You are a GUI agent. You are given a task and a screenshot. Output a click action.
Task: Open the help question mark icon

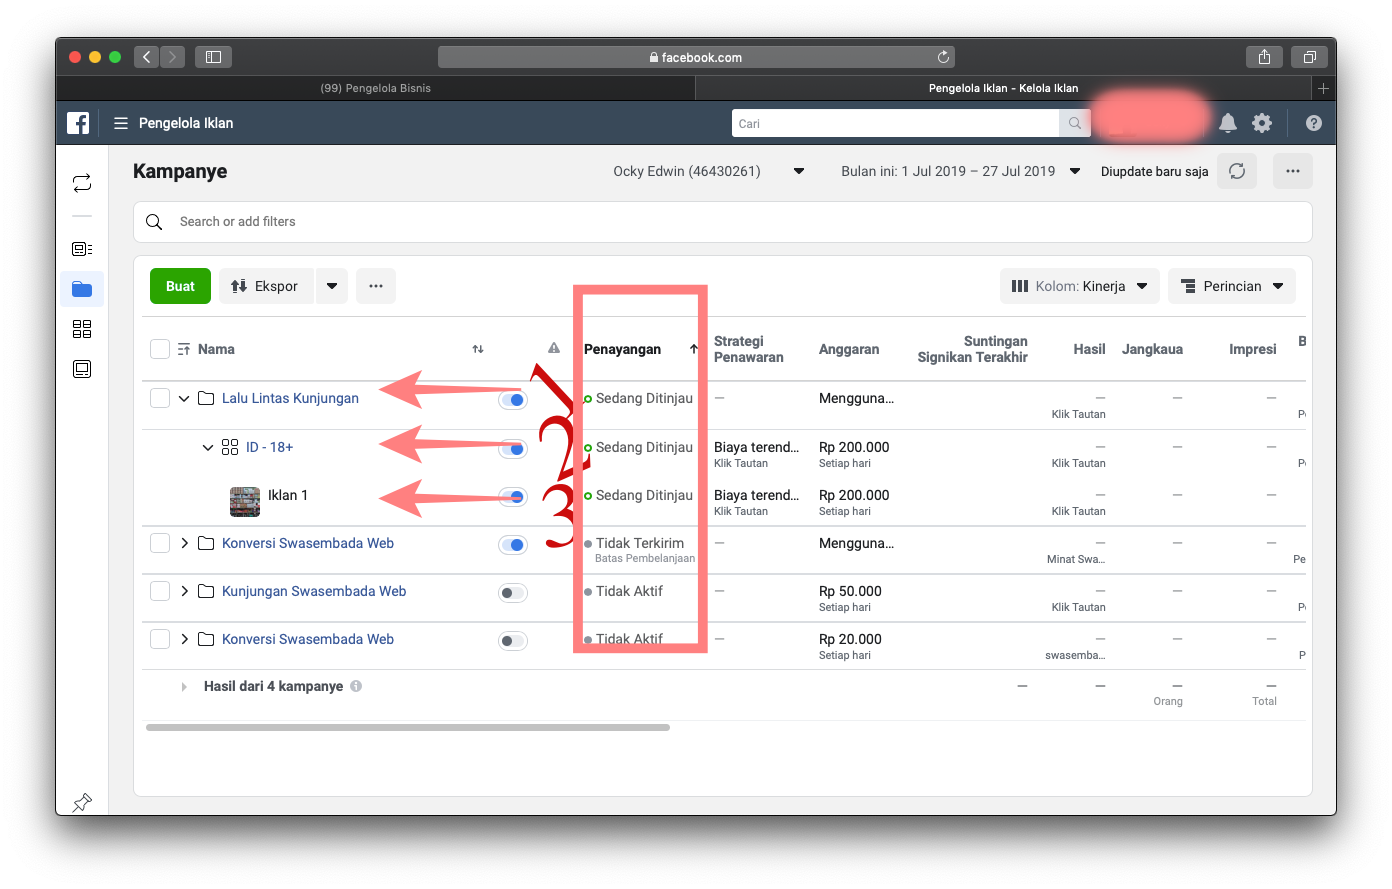(x=1314, y=123)
